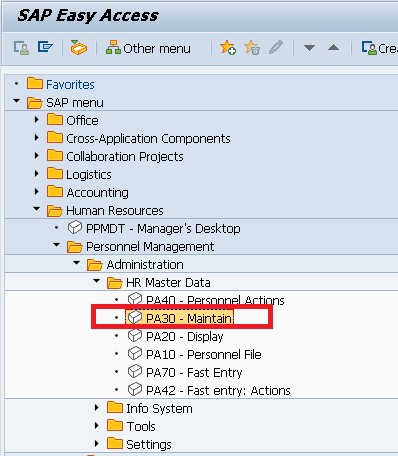Click the Move Favorites down arrow

(309, 48)
